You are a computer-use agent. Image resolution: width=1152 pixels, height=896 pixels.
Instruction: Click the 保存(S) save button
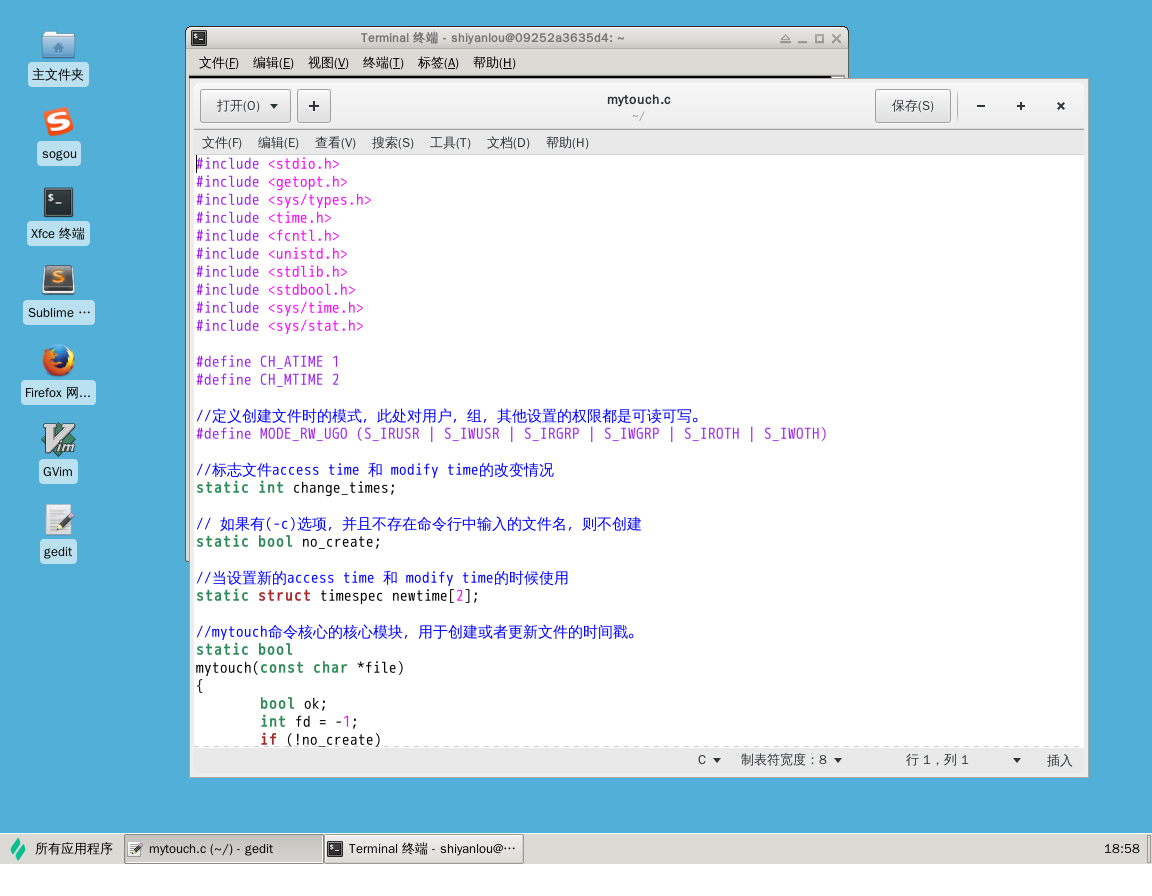tap(912, 106)
